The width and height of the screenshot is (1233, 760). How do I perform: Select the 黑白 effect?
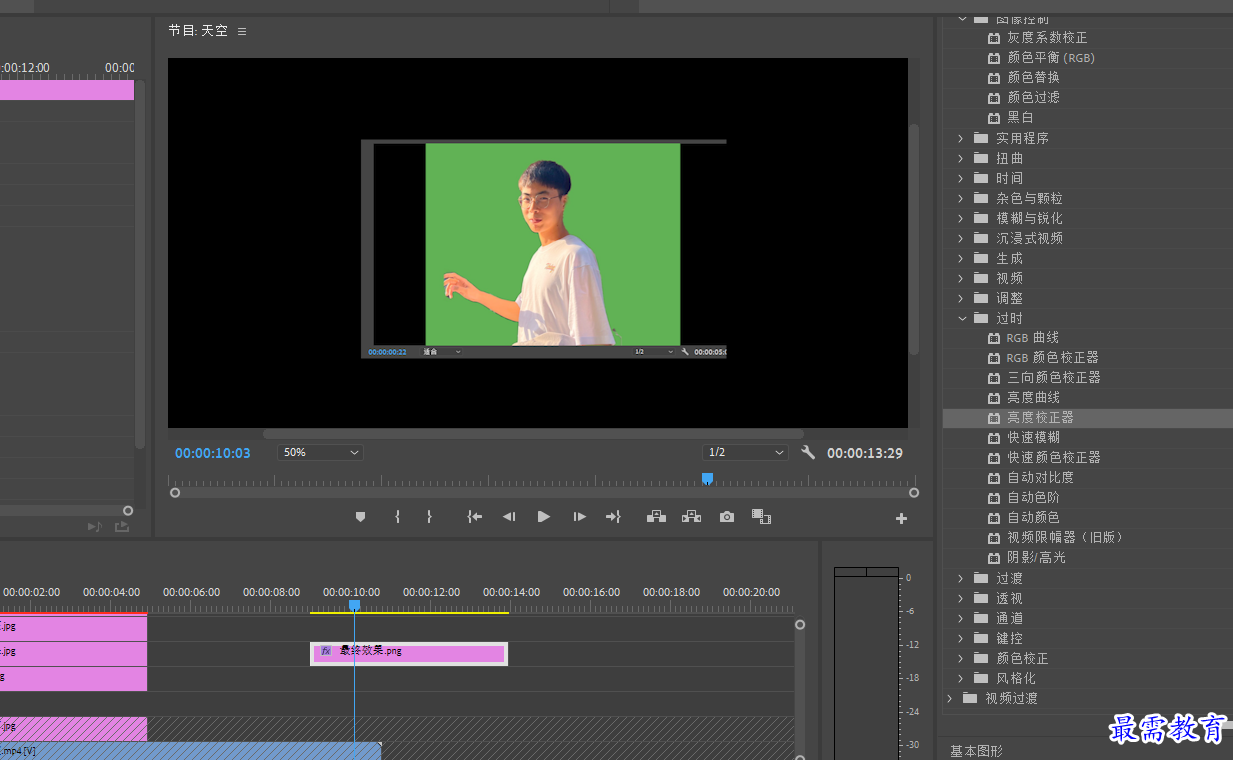[x=1020, y=117]
